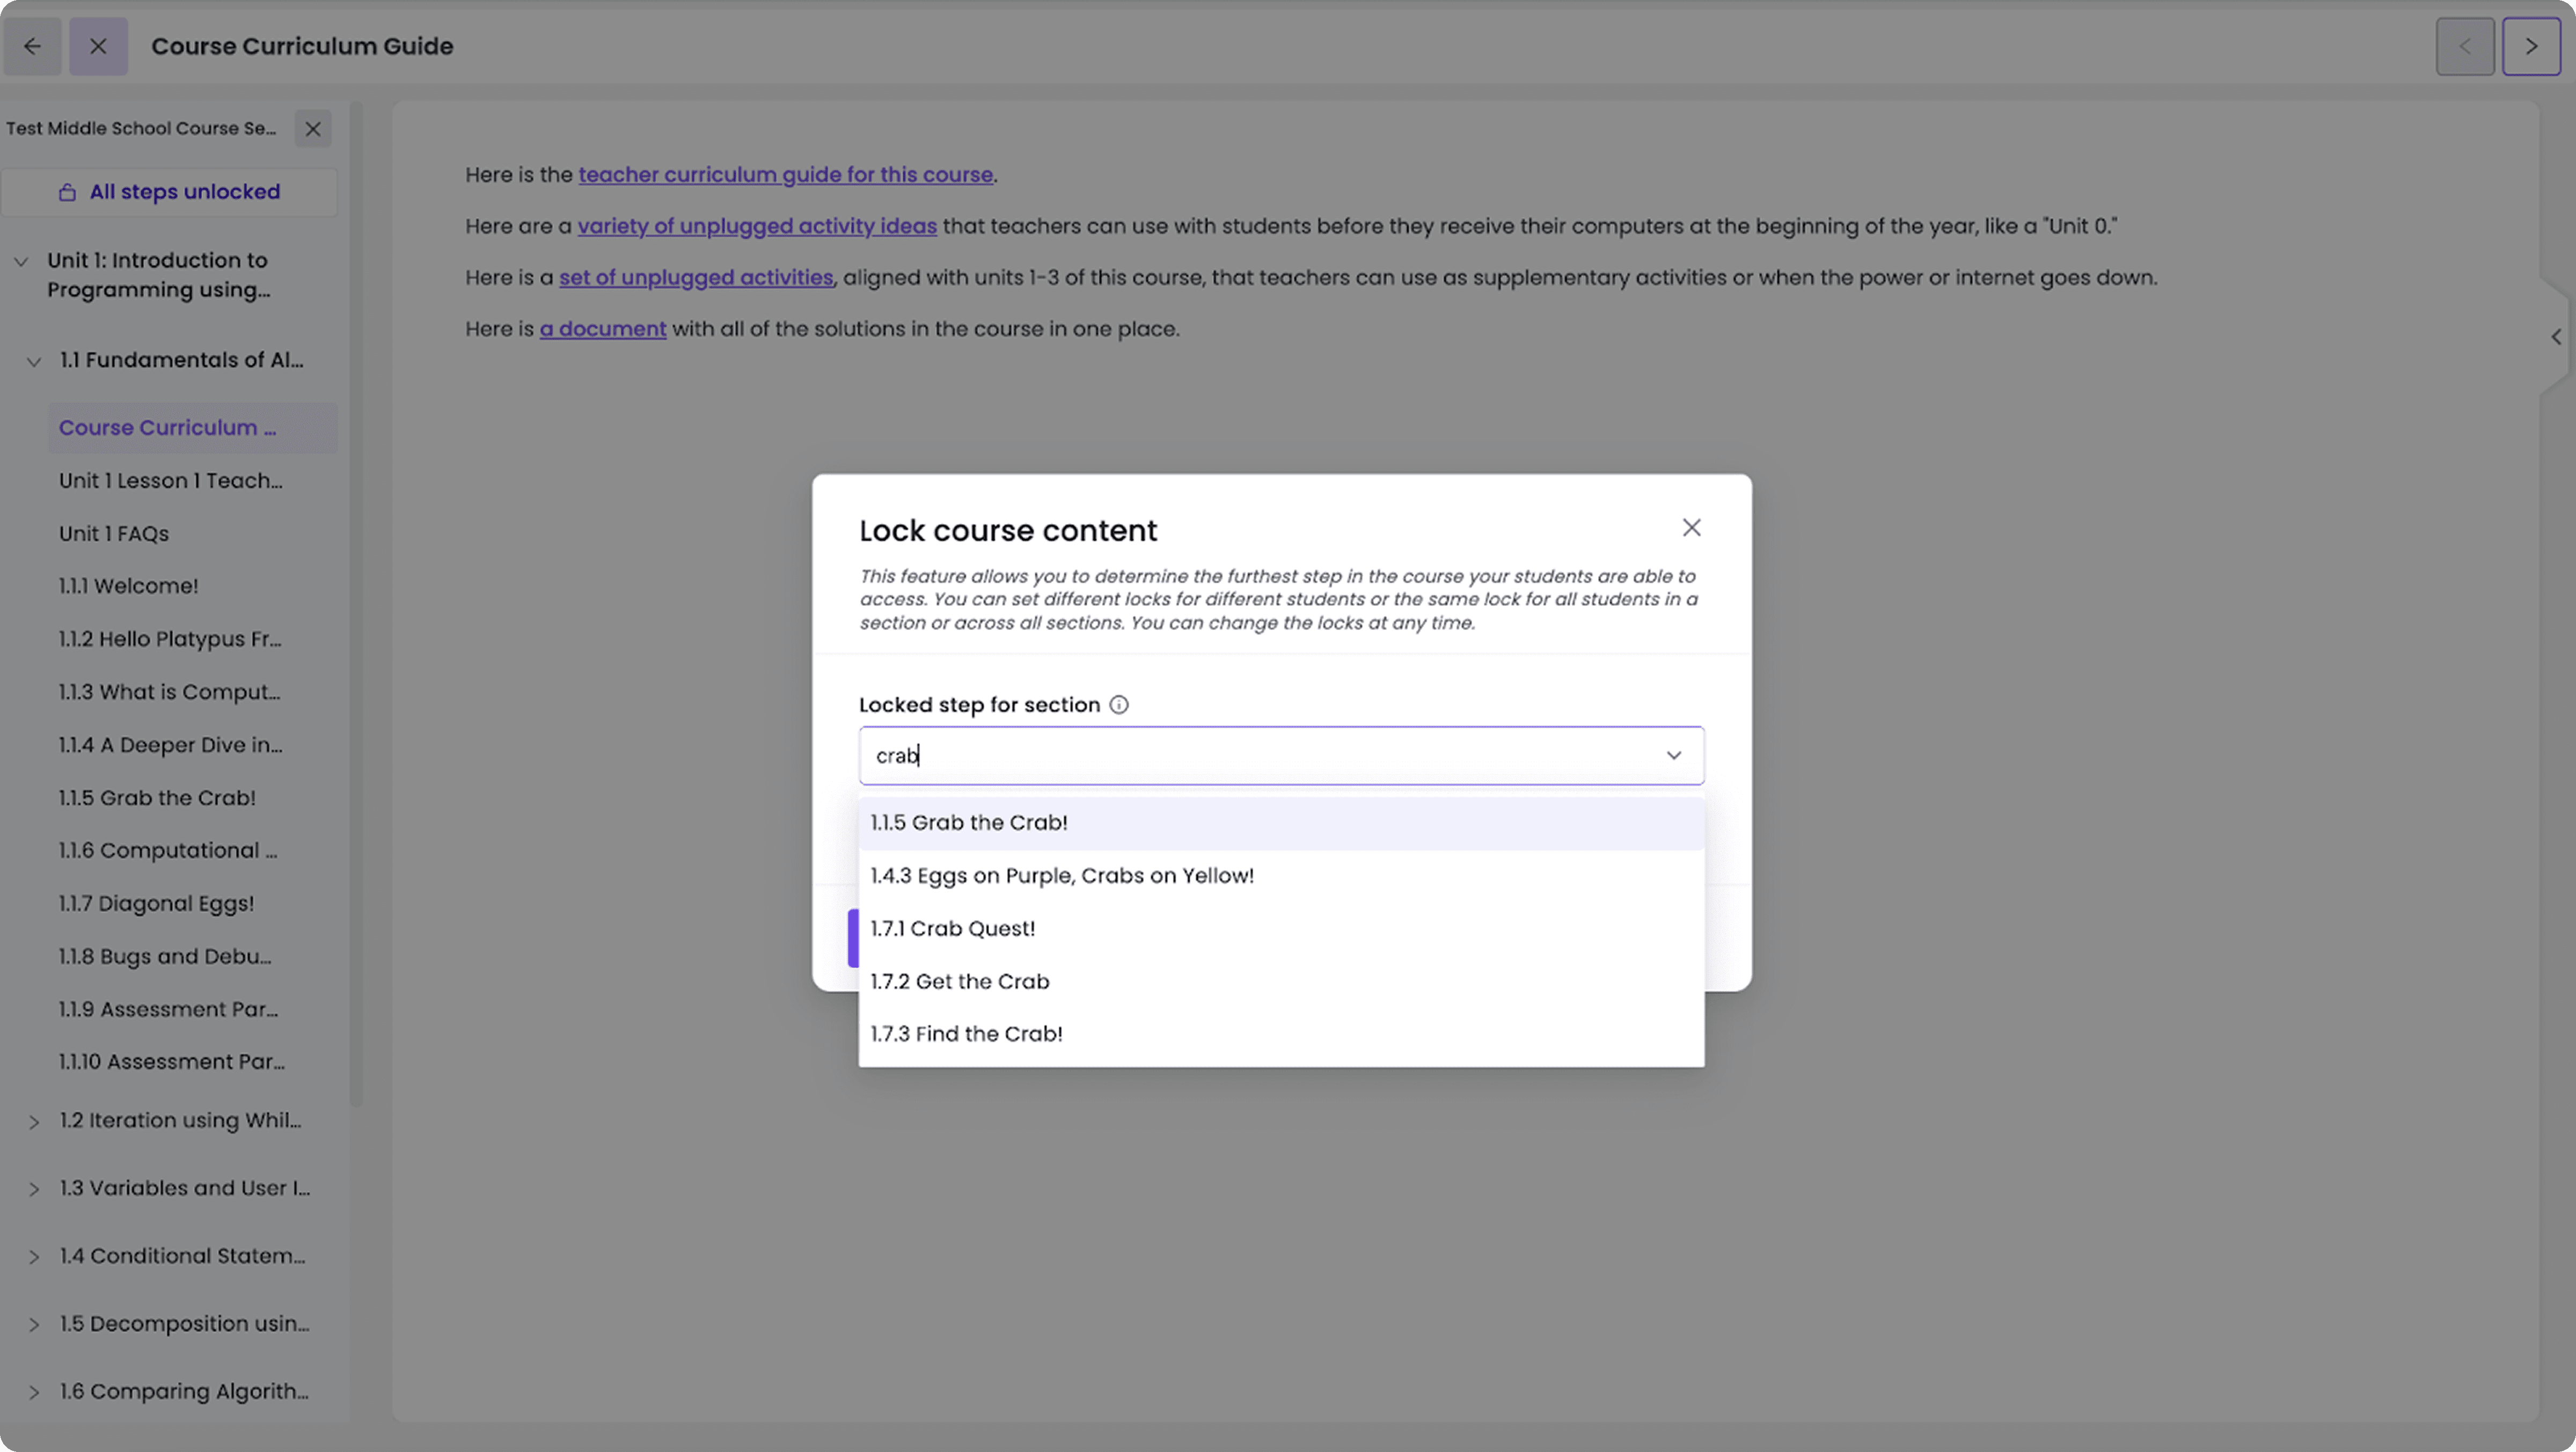Click the previous step left chevron button

(2465, 46)
